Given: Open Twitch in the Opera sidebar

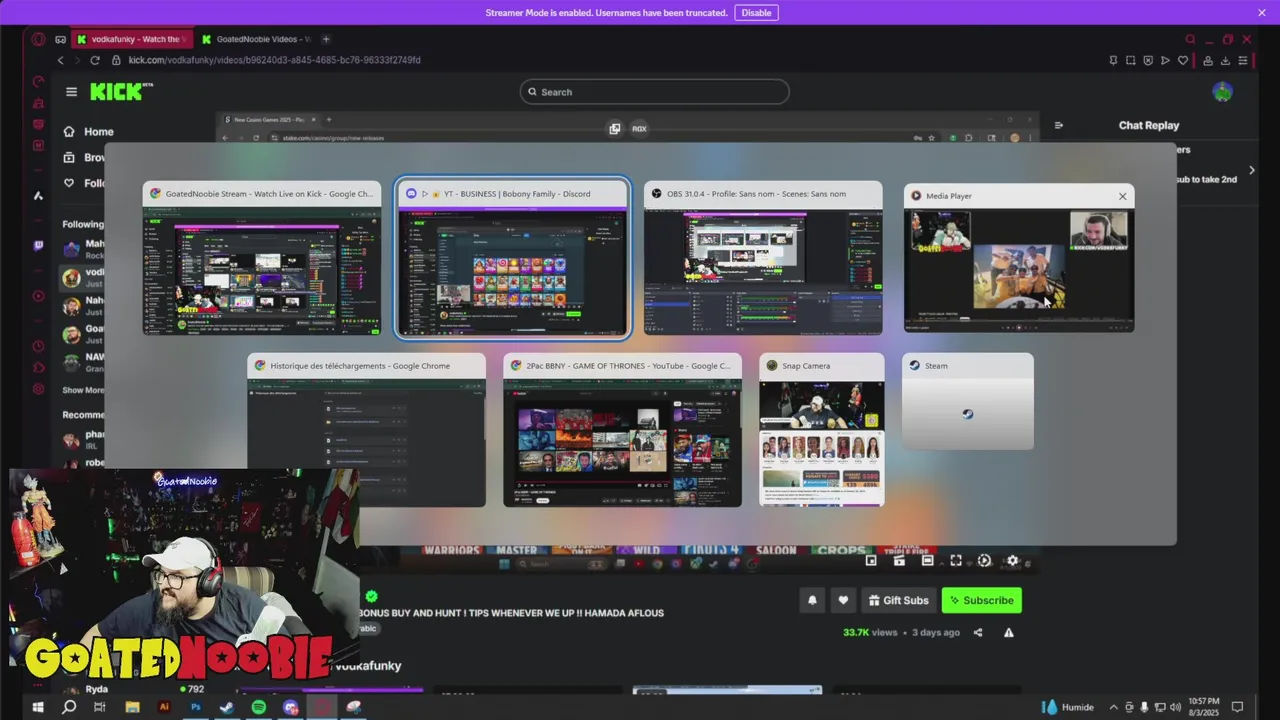Looking at the screenshot, I should point(38,245).
